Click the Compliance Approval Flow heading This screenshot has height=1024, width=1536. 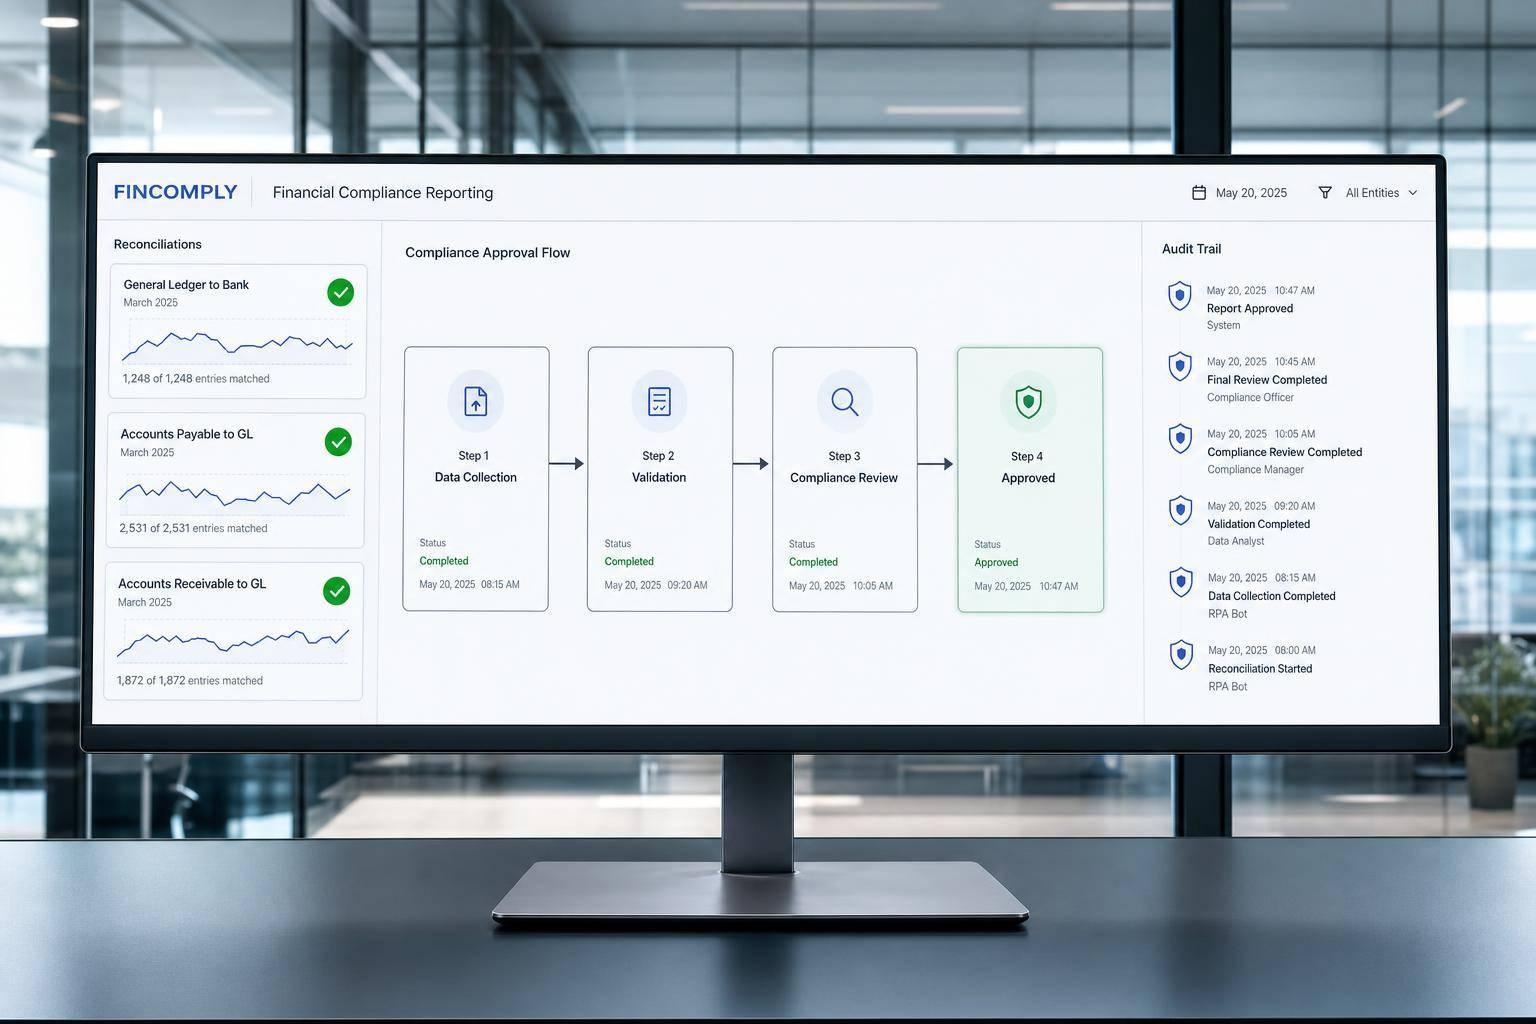pos(487,252)
